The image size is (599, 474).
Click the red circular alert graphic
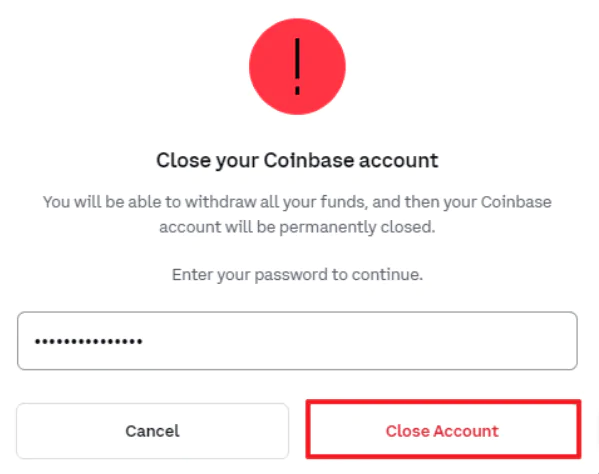(x=297, y=66)
